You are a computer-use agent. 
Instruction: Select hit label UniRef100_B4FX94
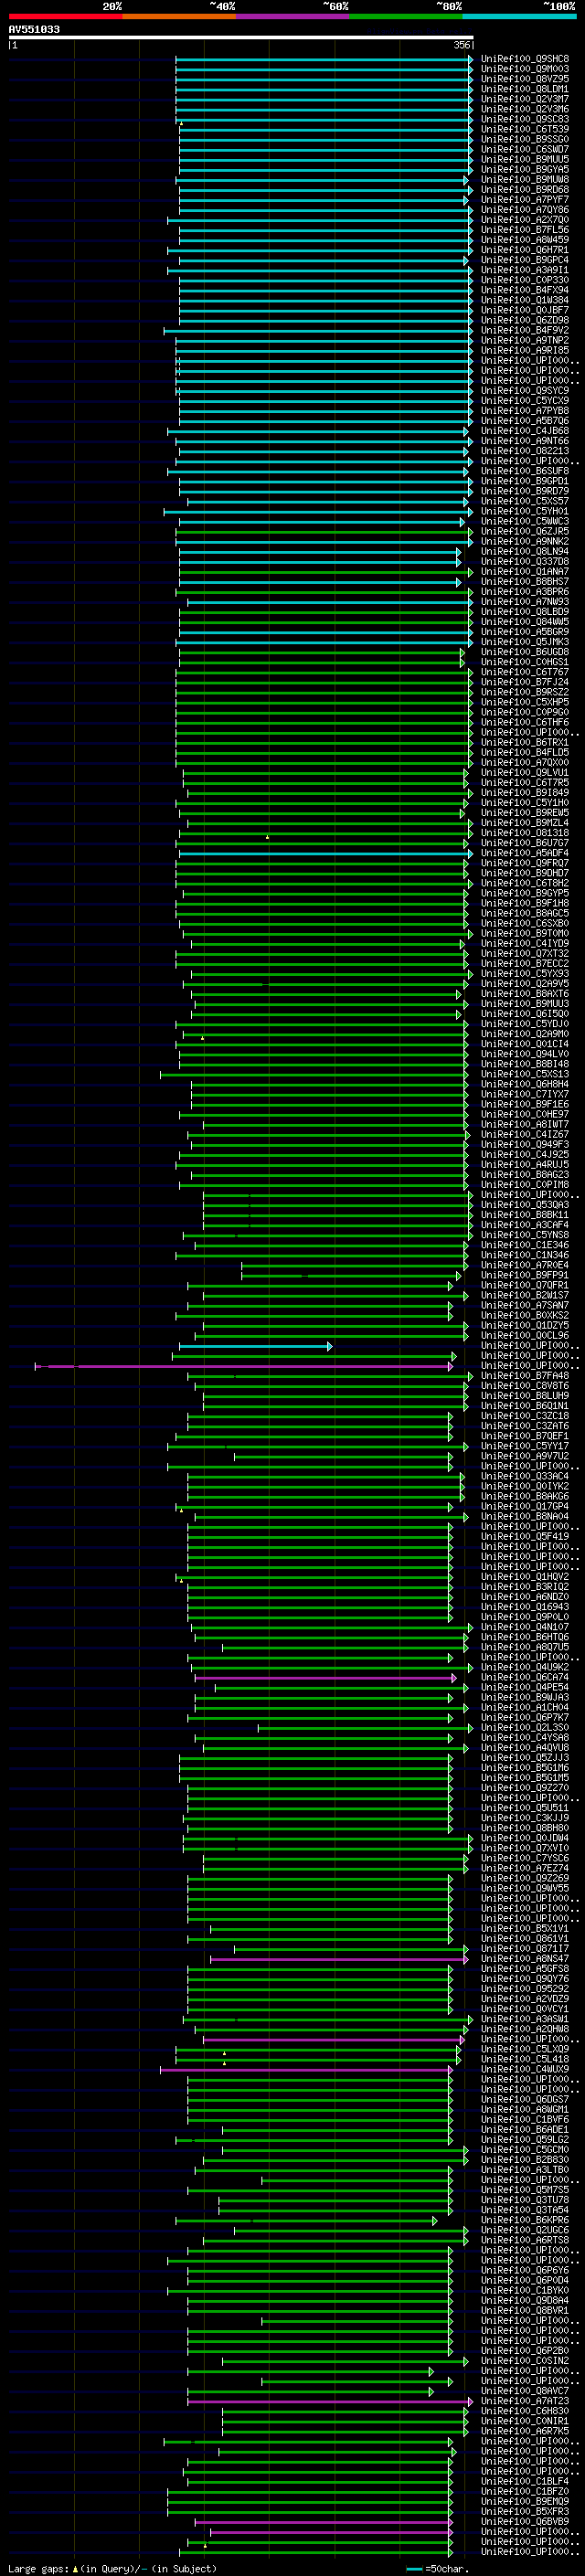(x=524, y=290)
